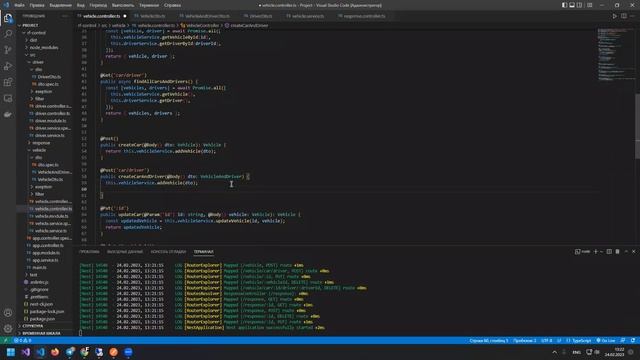Screen dimensions: 640x360
Task: Open the Extensions view
Action: [8, 82]
